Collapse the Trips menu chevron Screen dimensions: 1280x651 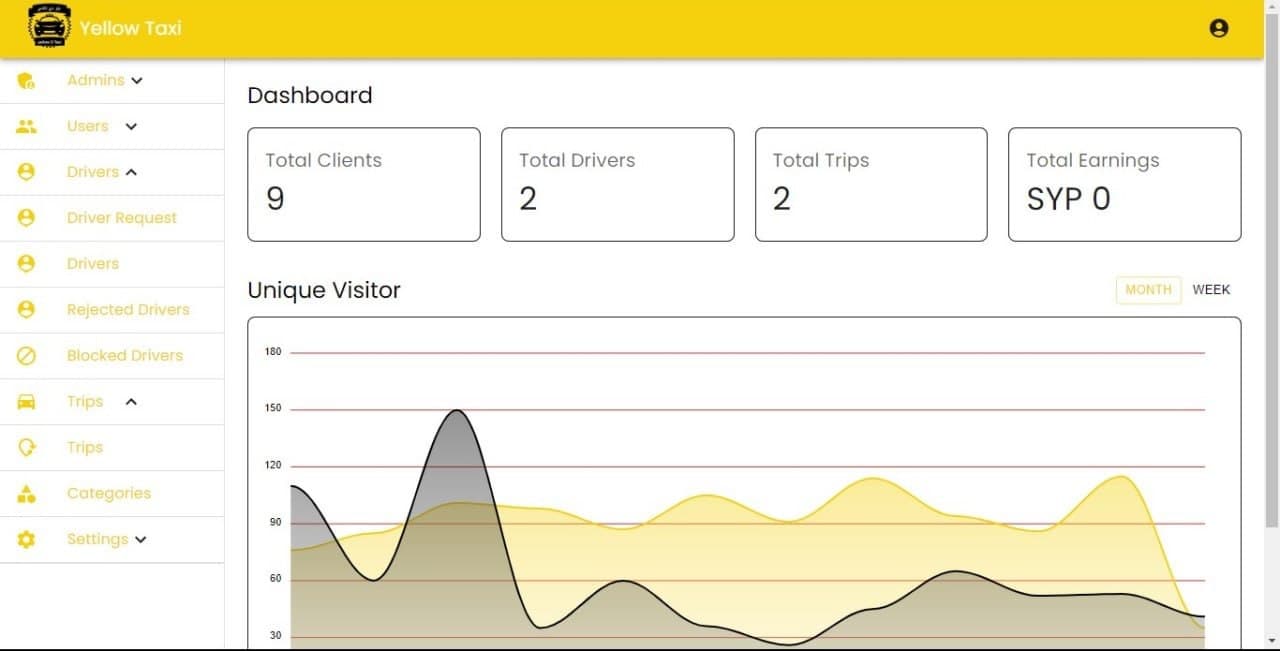pos(131,402)
